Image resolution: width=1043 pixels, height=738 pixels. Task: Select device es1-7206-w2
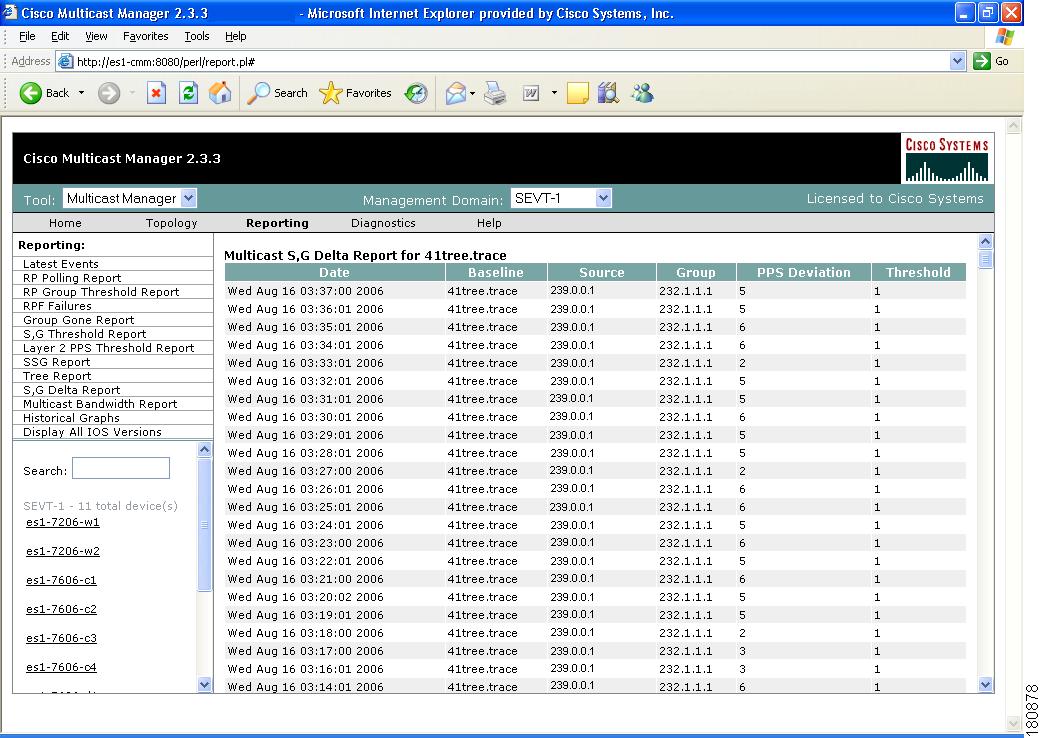coord(63,551)
